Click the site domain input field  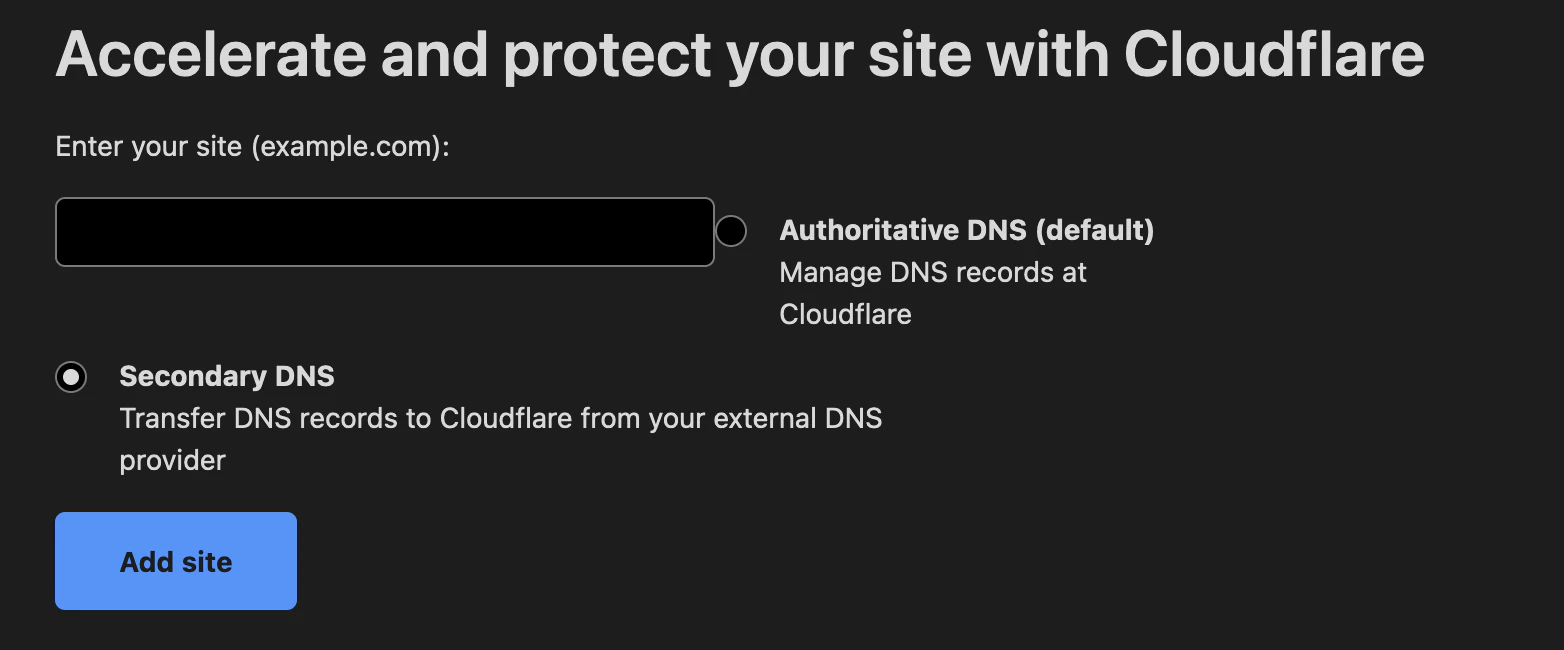coord(385,232)
